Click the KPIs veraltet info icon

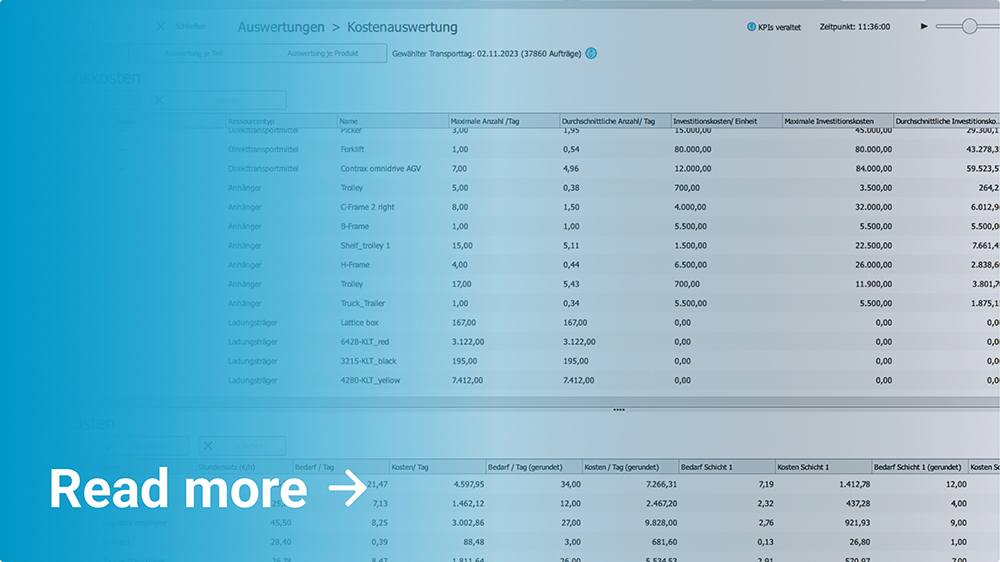752,27
